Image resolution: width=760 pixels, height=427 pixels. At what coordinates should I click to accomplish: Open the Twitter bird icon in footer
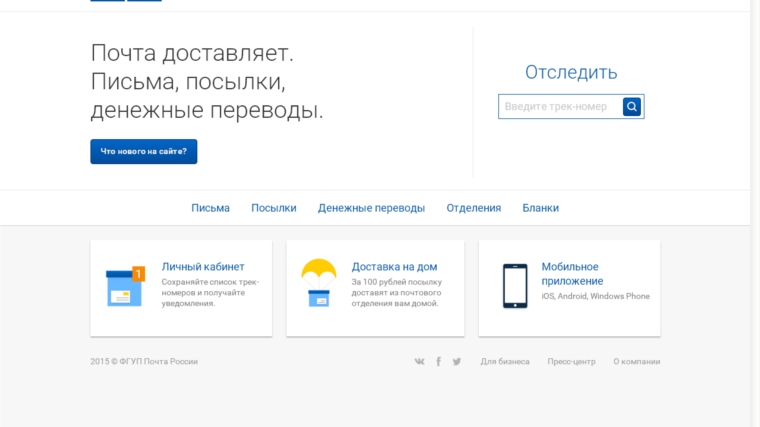pyautogui.click(x=457, y=362)
